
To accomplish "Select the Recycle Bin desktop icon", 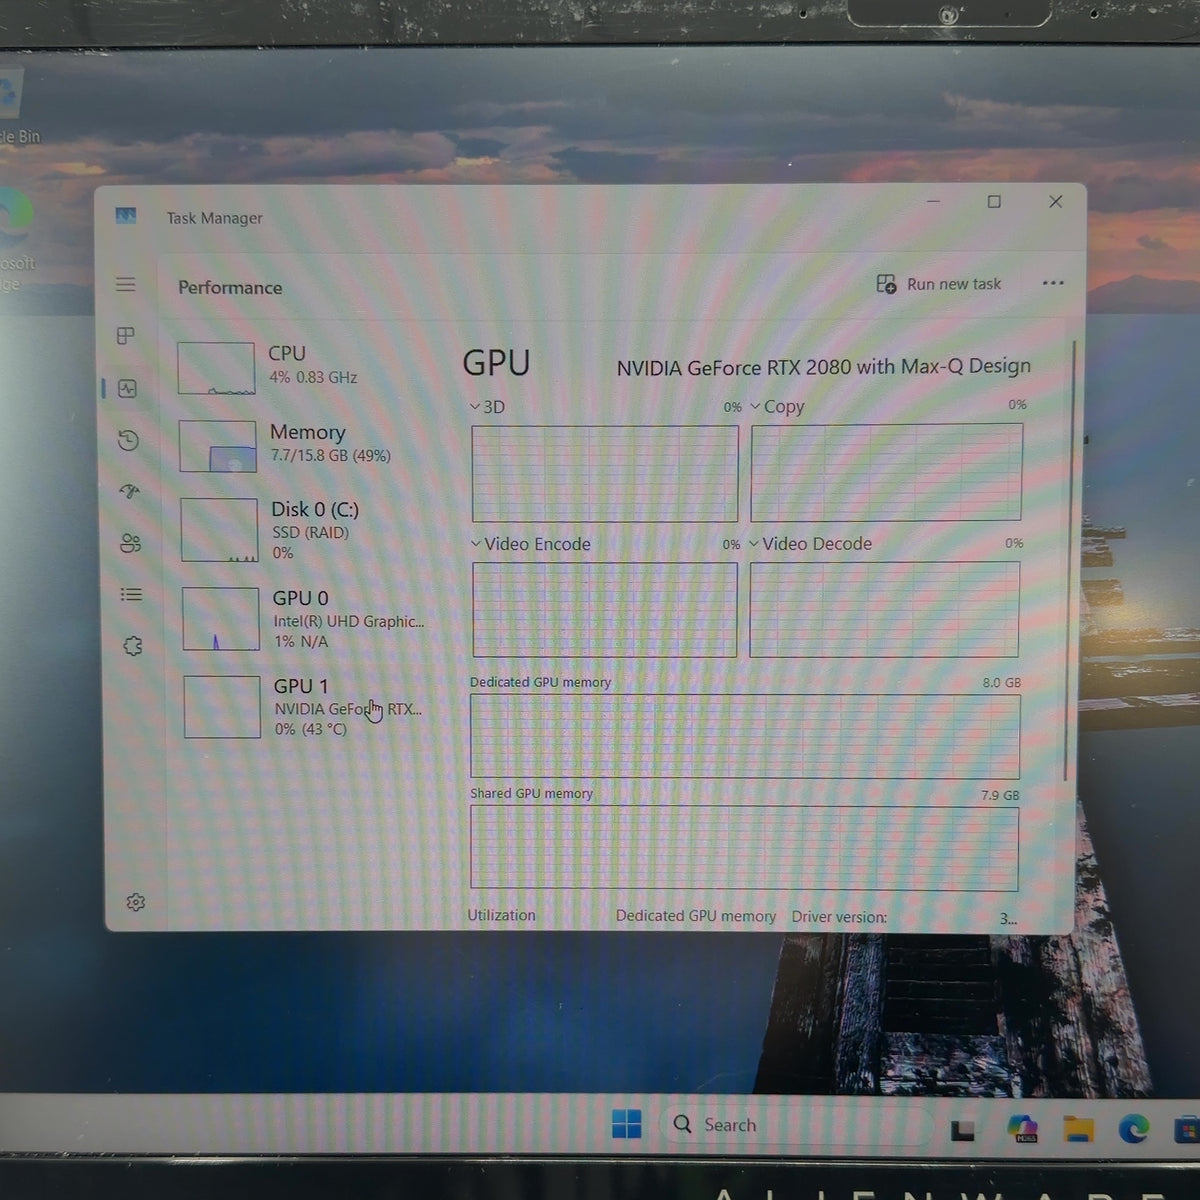I will click(x=18, y=108).
